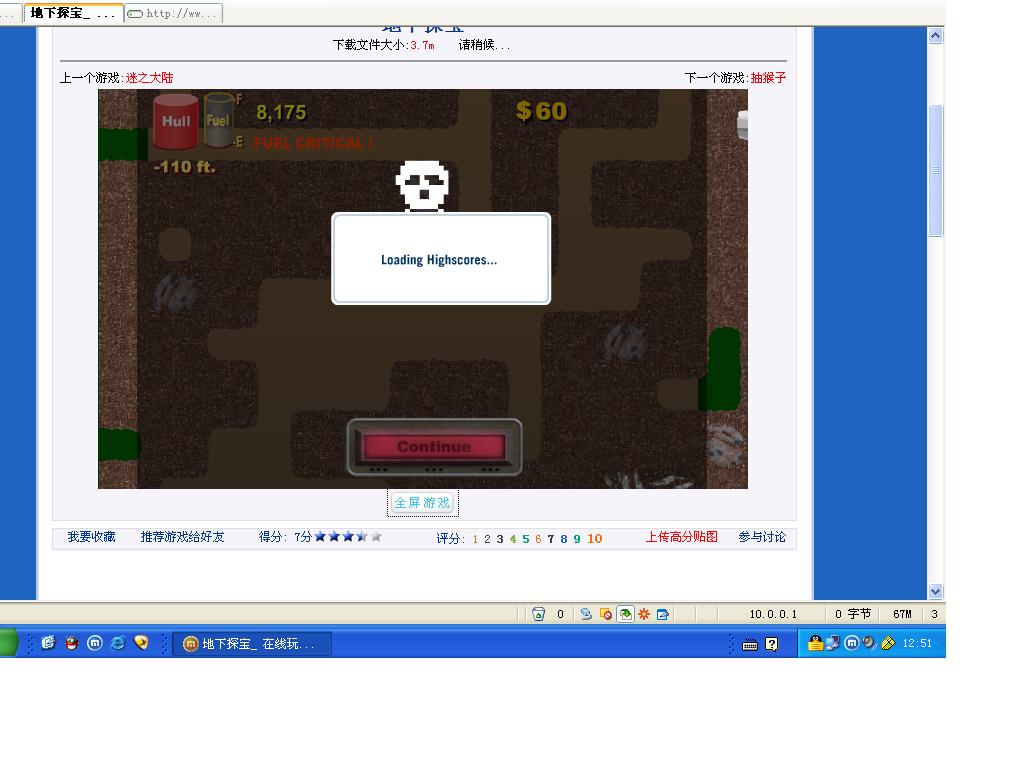This screenshot has height=768, width=1024.
Task: Click the language bar help icon
Action: 771,645
